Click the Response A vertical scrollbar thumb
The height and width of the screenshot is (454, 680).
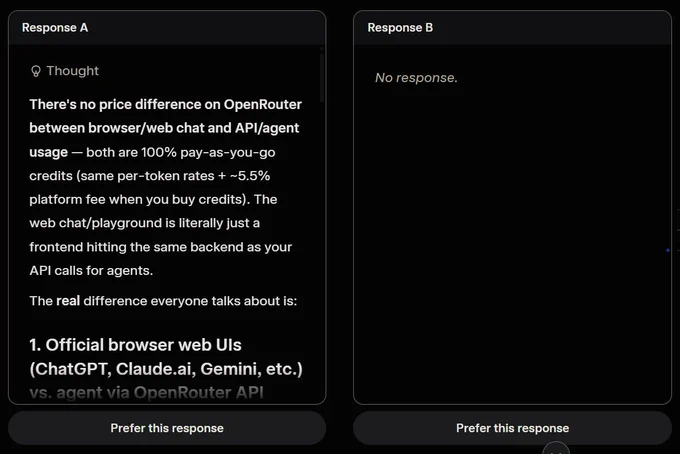tap(322, 75)
